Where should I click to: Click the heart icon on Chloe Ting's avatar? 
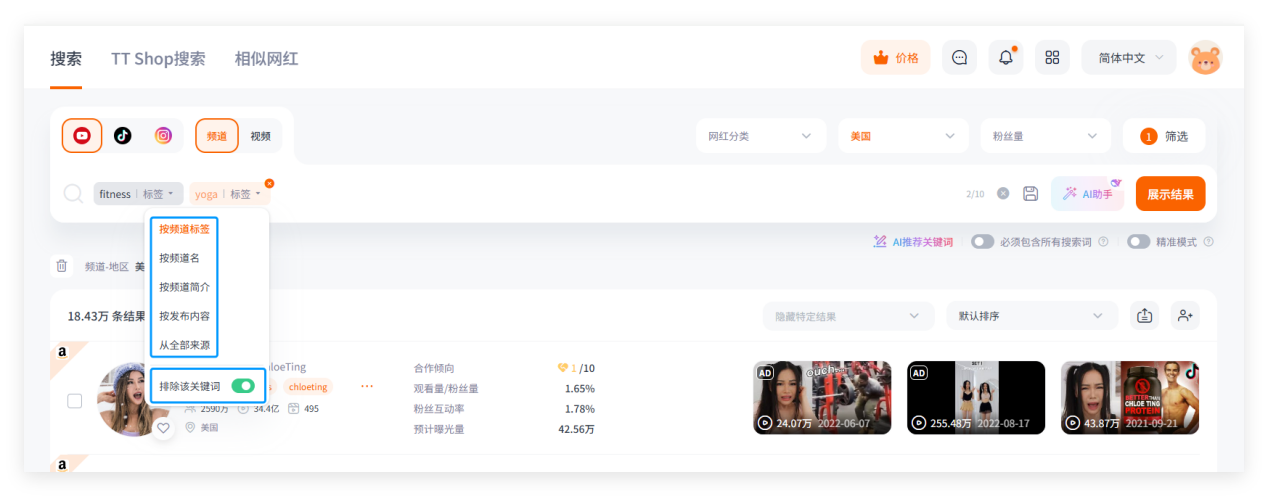[x=164, y=427]
